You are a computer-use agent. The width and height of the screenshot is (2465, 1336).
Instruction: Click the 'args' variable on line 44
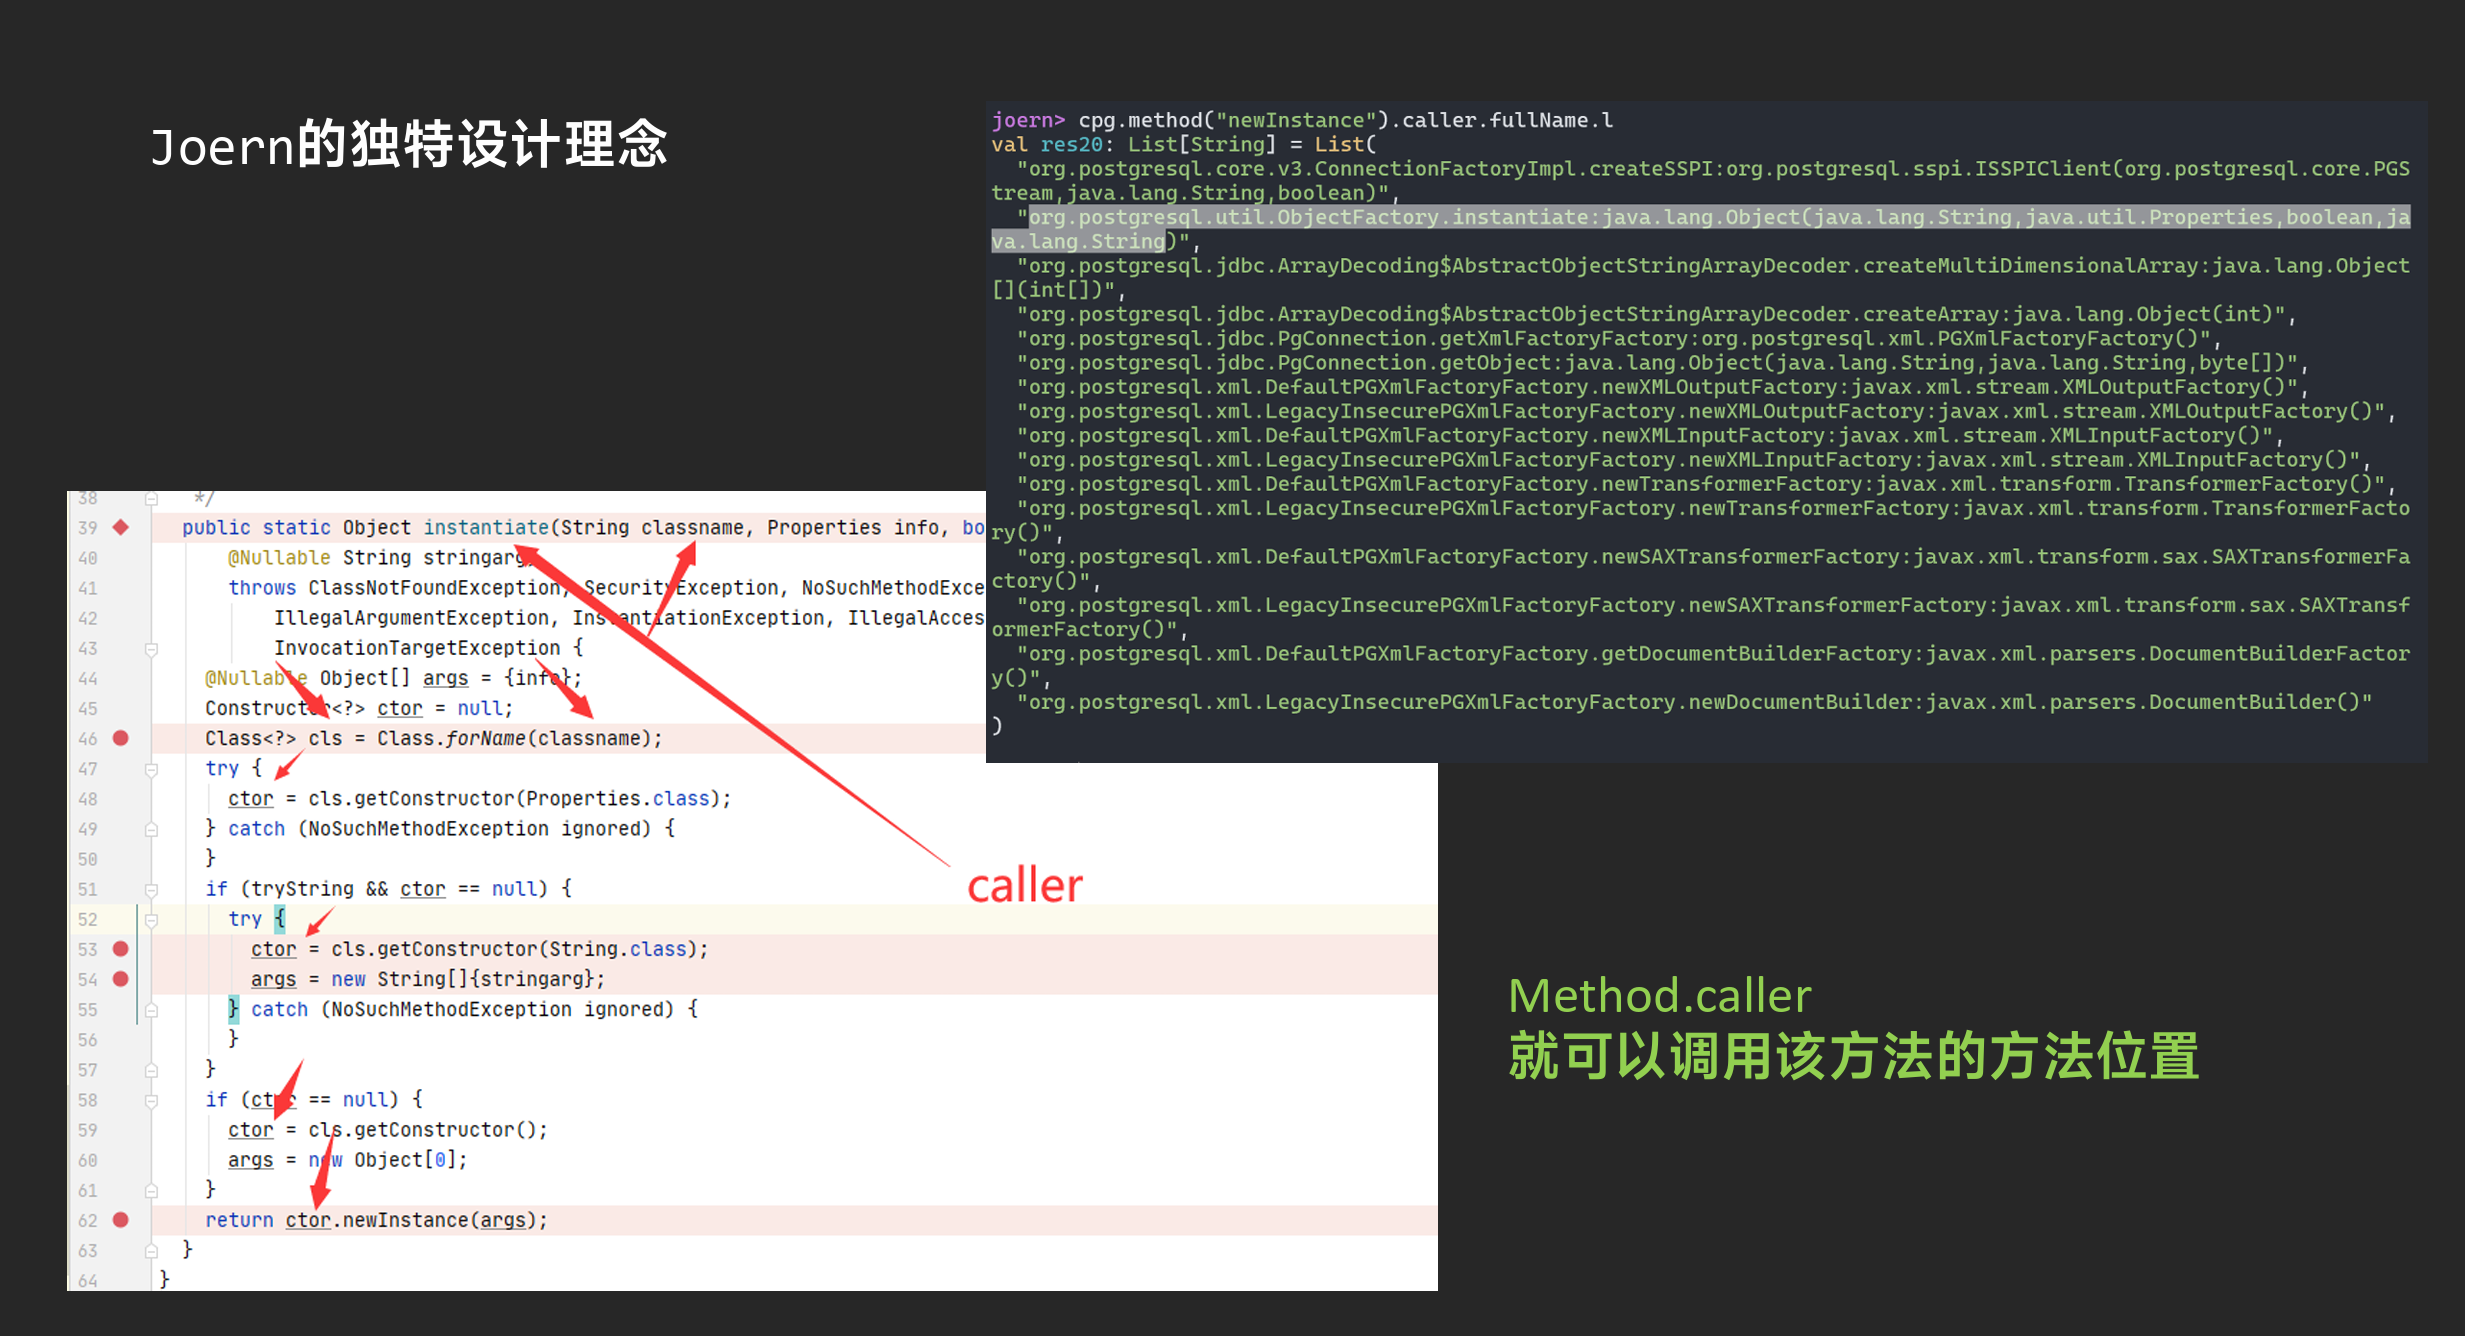coord(445,678)
